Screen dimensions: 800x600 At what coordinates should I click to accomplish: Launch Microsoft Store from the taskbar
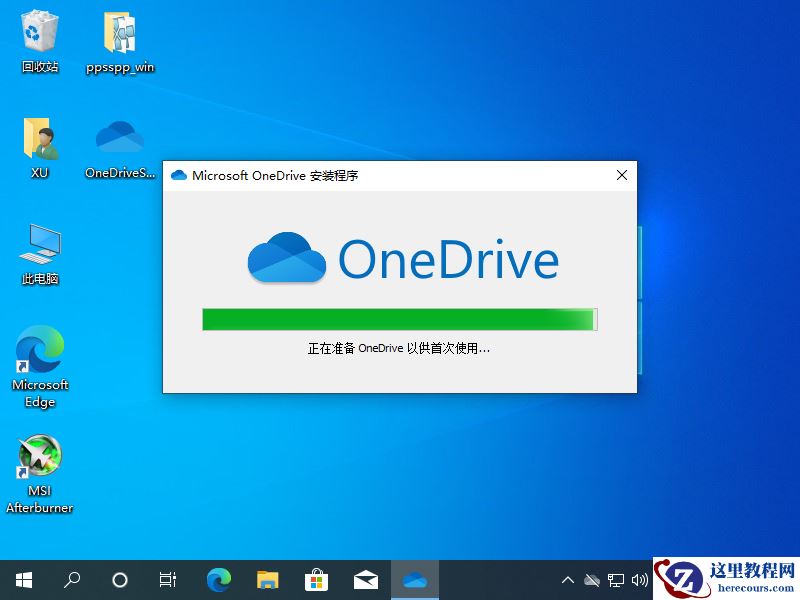coord(316,579)
